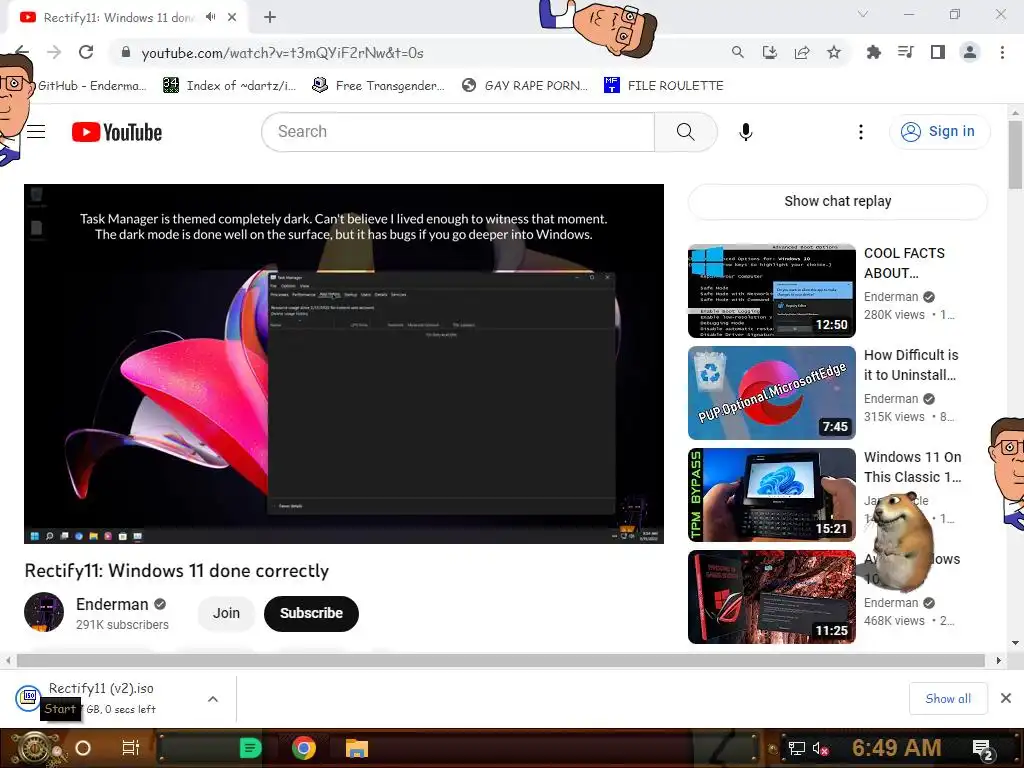
Task: Expand options for Rectify11 (v2).iso download
Action: 212,699
